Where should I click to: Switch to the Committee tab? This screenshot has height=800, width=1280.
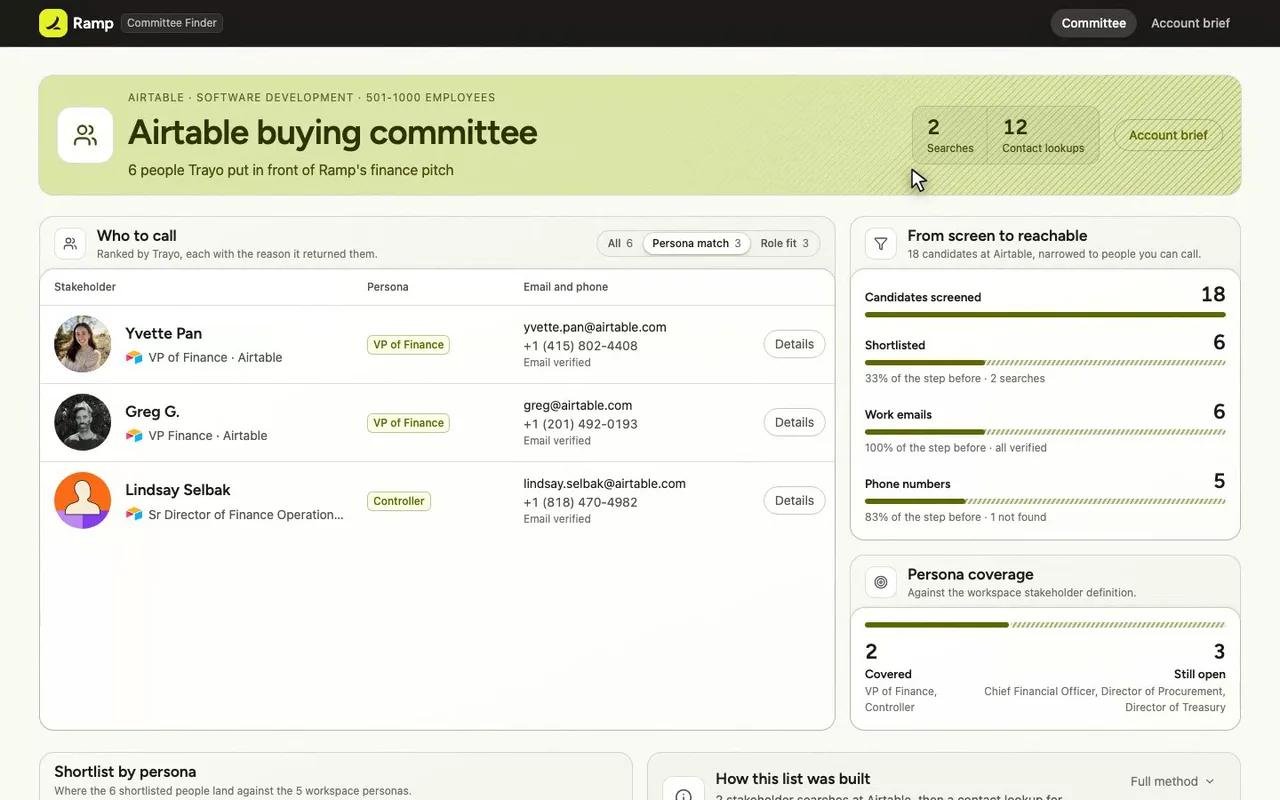click(1093, 23)
